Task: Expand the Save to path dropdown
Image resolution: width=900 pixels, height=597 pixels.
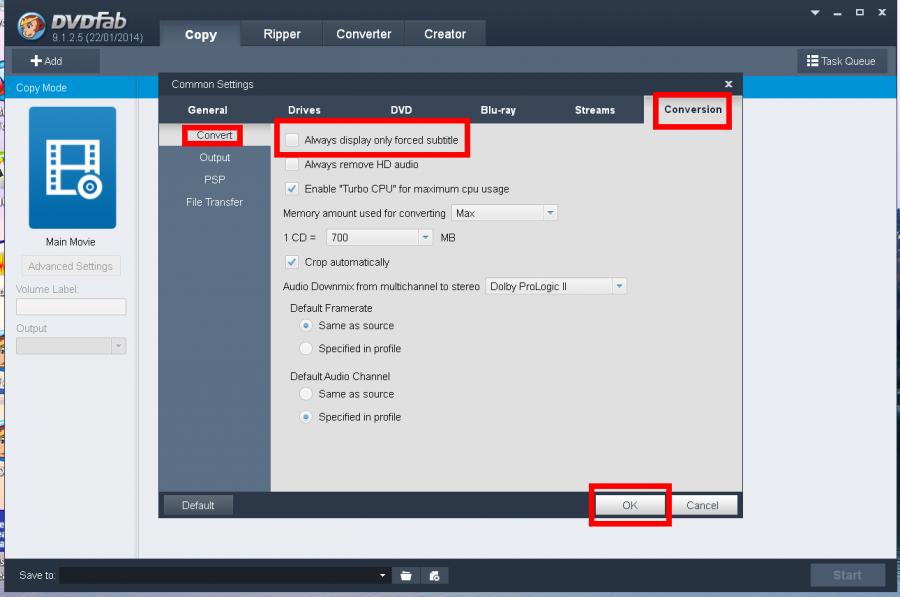Action: 382,576
